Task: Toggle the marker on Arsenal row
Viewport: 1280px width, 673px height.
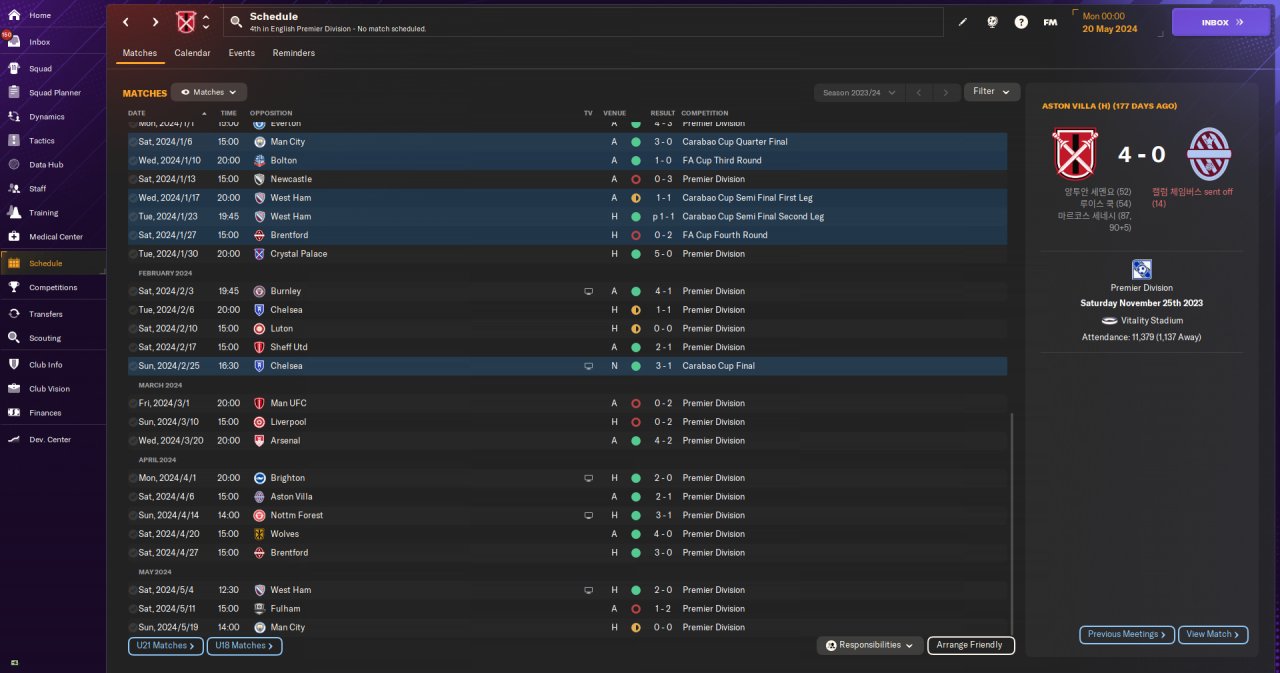Action: click(x=133, y=441)
